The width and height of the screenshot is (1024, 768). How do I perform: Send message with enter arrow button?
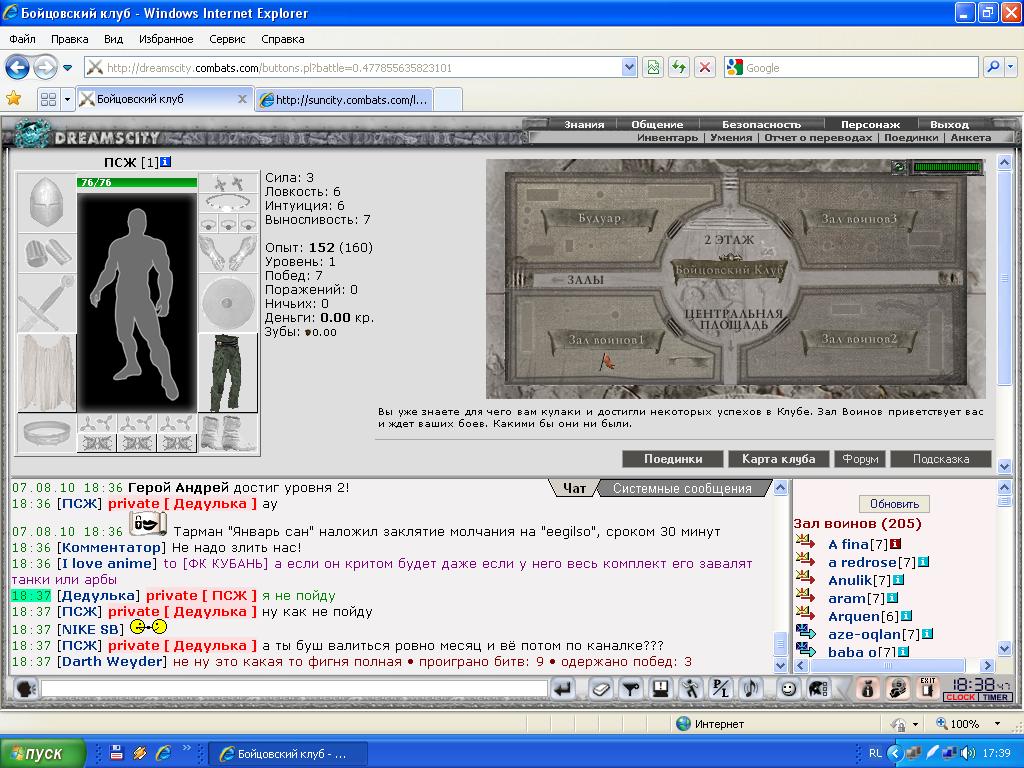[x=562, y=689]
